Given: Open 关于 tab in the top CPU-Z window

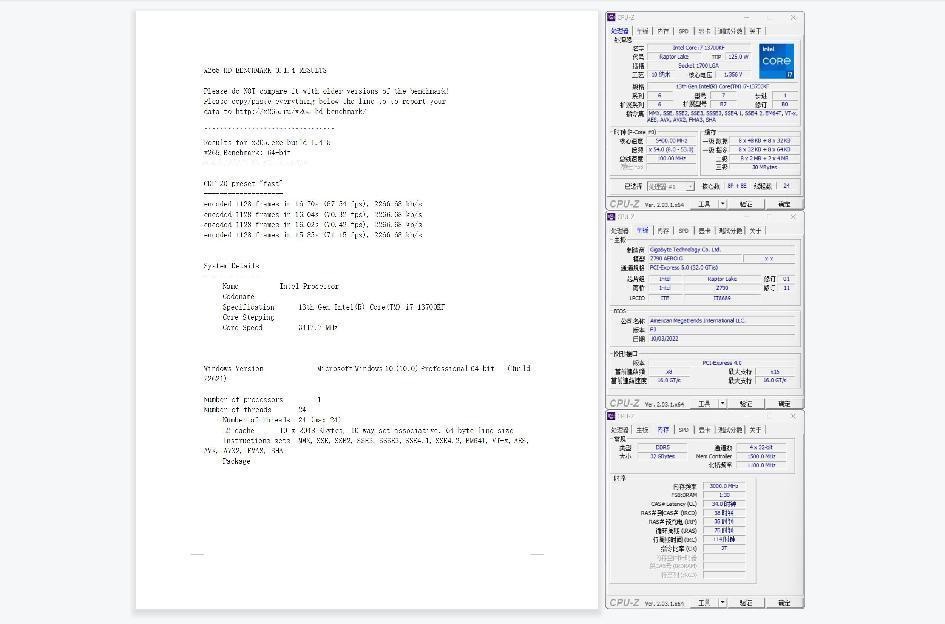Looking at the screenshot, I should tap(755, 31).
